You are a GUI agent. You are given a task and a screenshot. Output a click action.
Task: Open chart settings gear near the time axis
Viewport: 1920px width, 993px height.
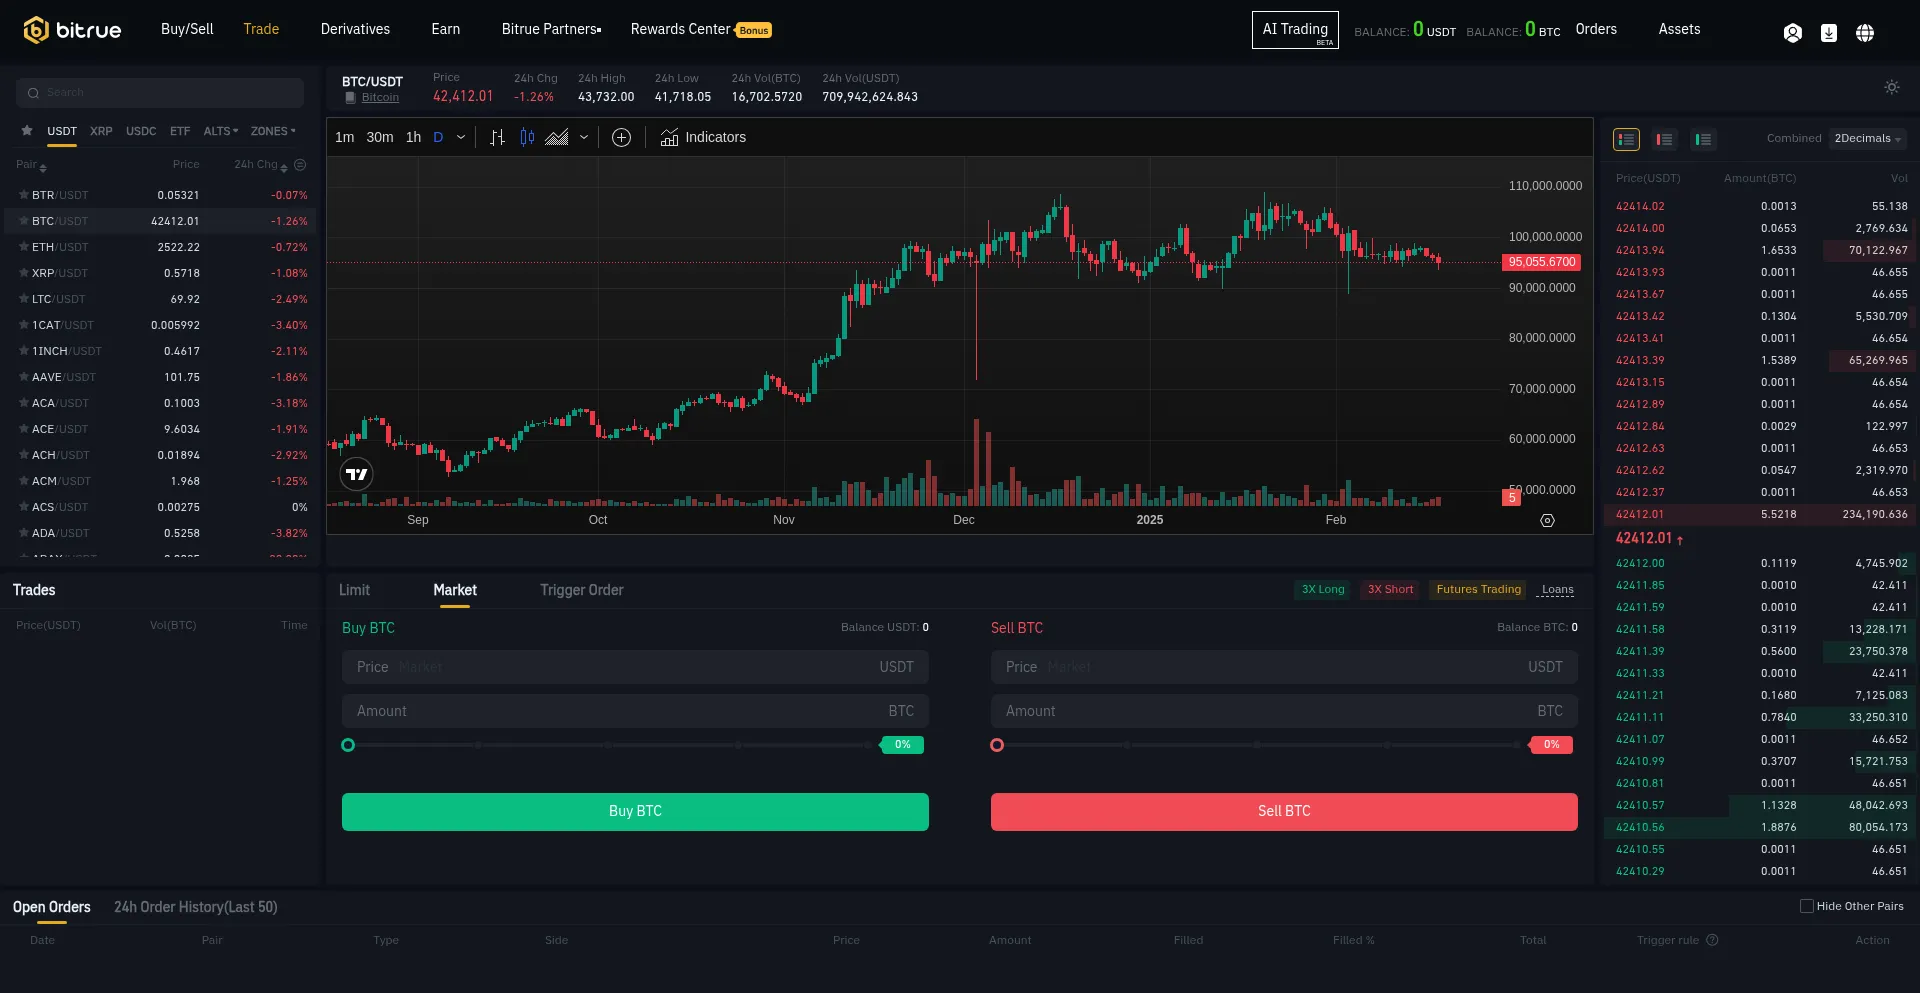[1547, 520]
